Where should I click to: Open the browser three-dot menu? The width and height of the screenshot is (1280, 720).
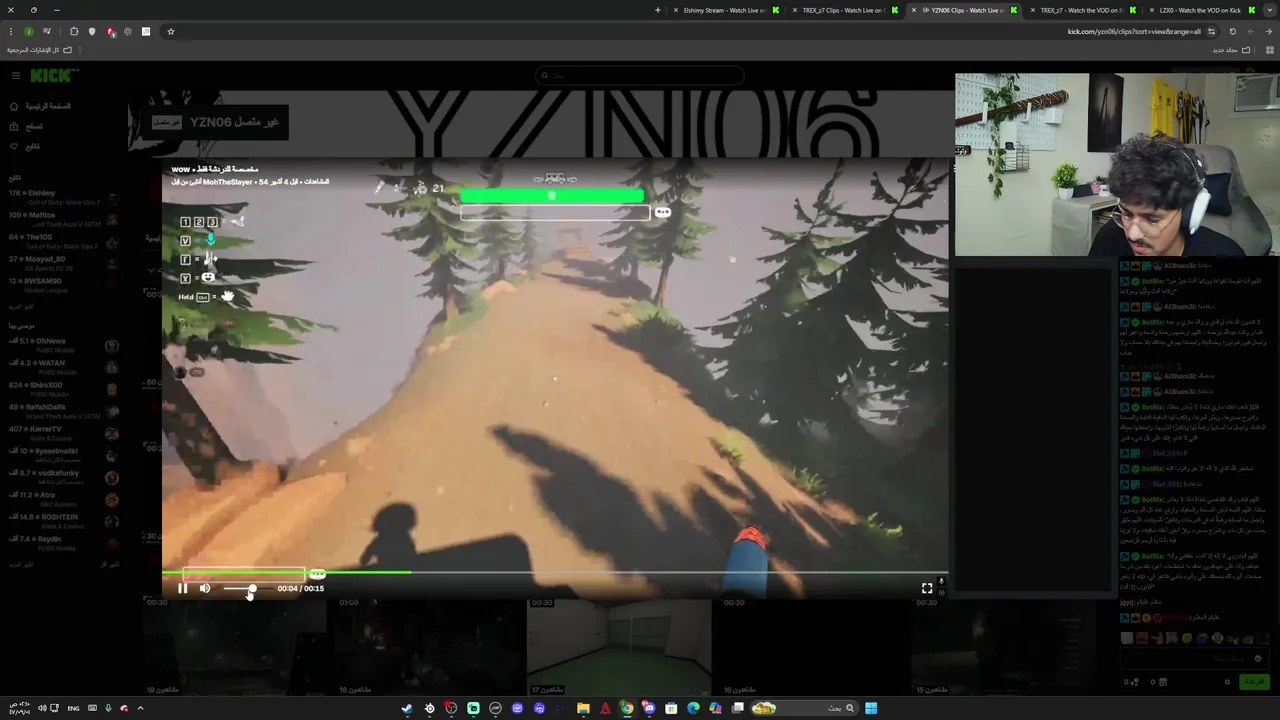(x=10, y=31)
